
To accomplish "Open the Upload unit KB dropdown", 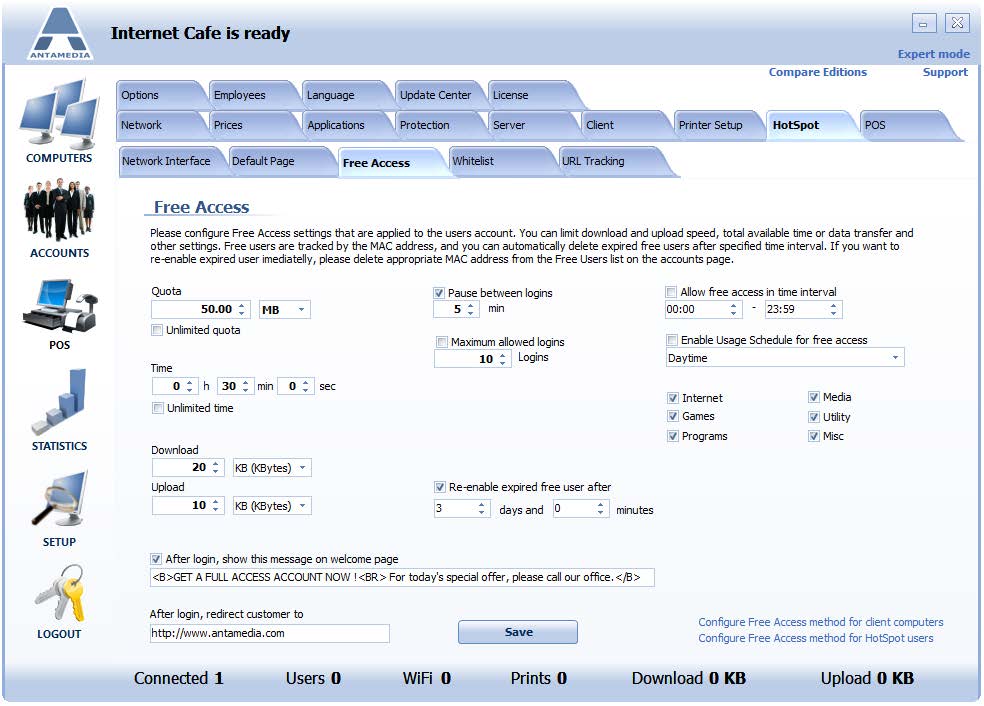I will pos(272,506).
